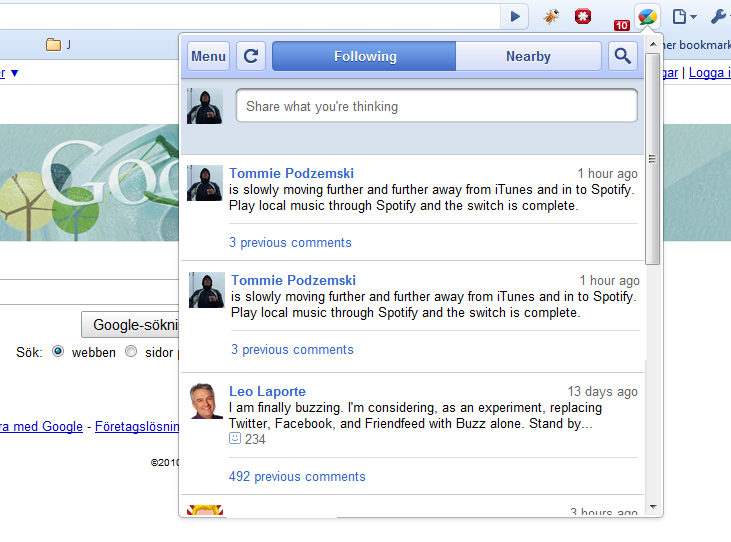Click own profile avatar beside share box

tap(205, 106)
